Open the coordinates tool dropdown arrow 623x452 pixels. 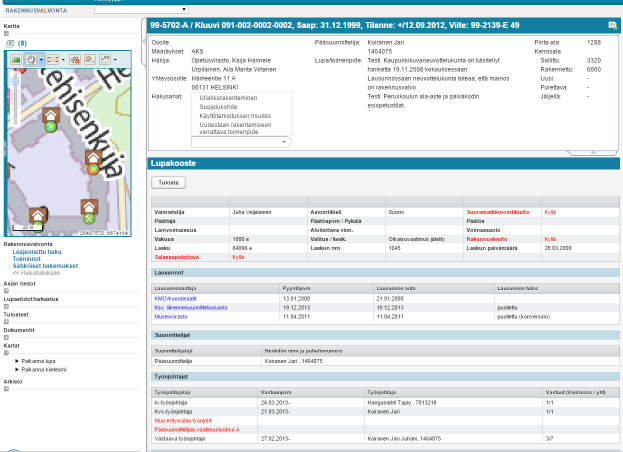pyautogui.click(x=115, y=60)
